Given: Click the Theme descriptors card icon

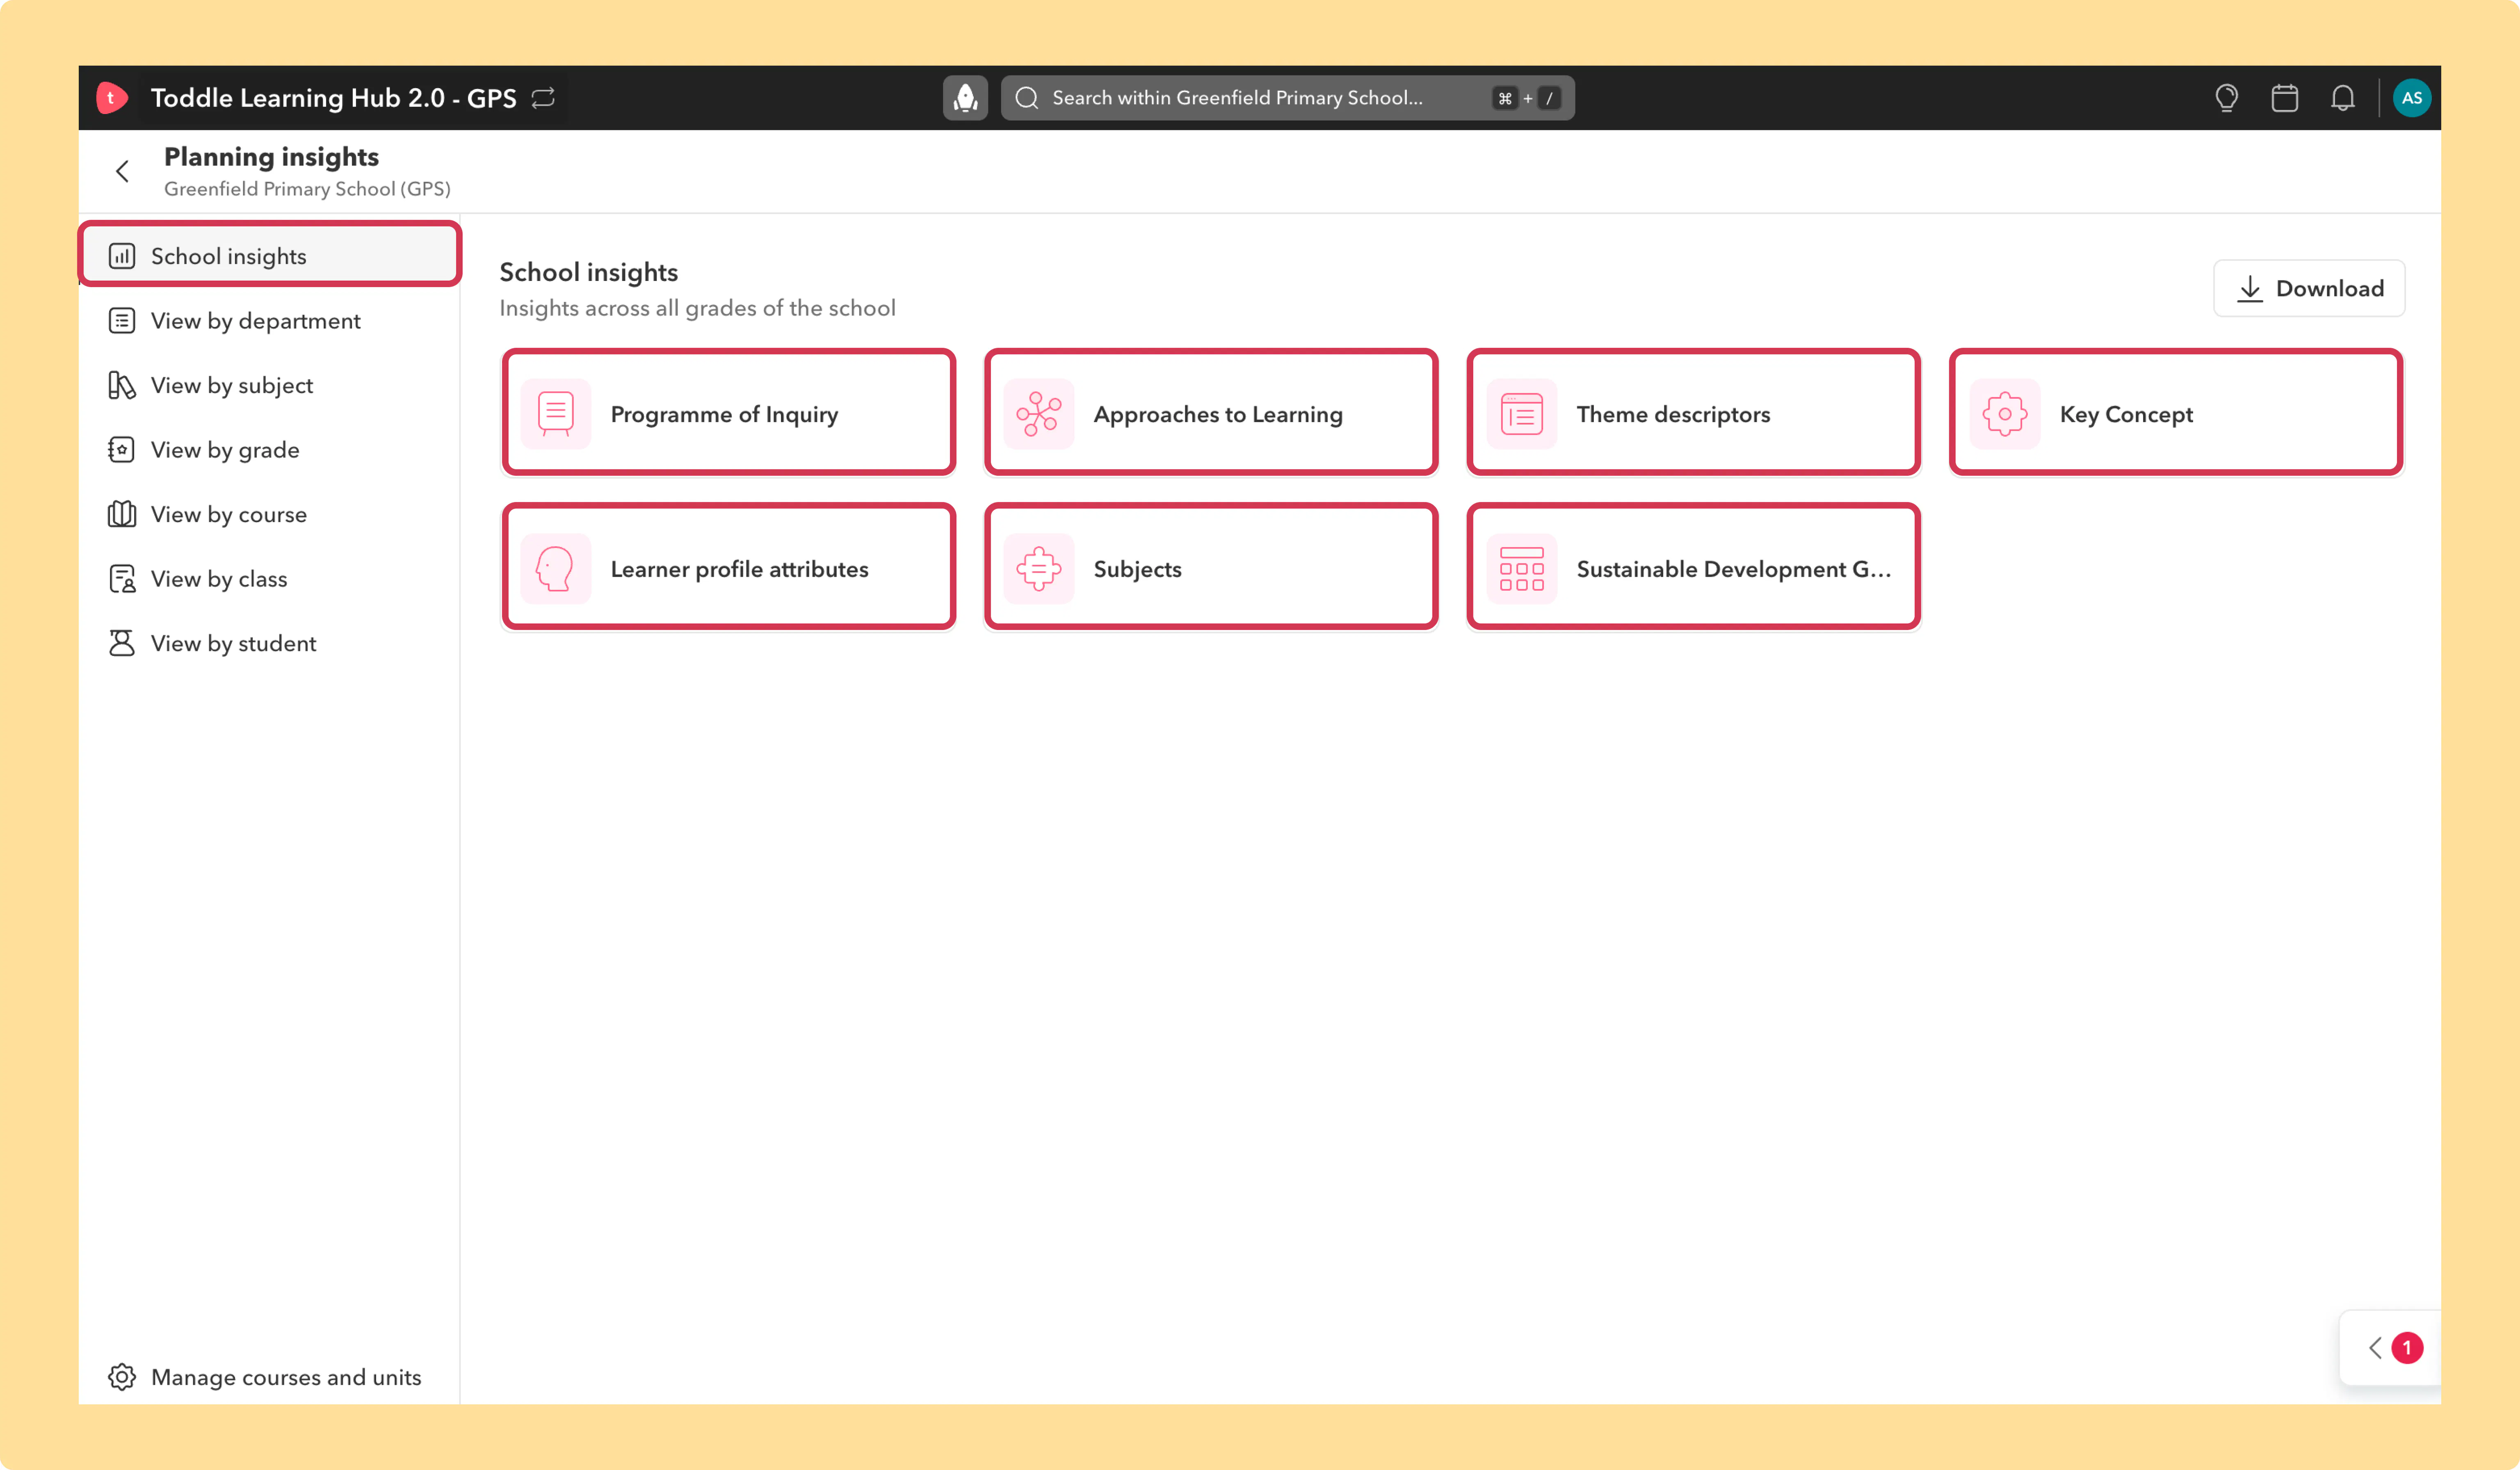Looking at the screenshot, I should pos(1522,414).
